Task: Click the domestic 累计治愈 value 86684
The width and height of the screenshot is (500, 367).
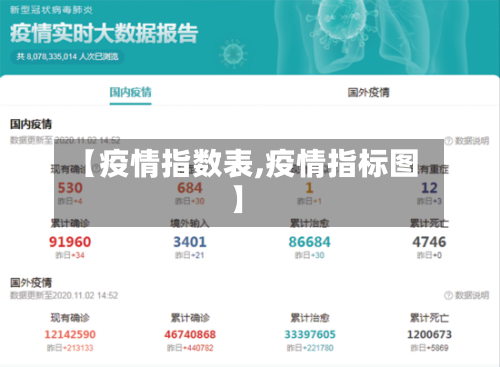Action: click(x=309, y=242)
